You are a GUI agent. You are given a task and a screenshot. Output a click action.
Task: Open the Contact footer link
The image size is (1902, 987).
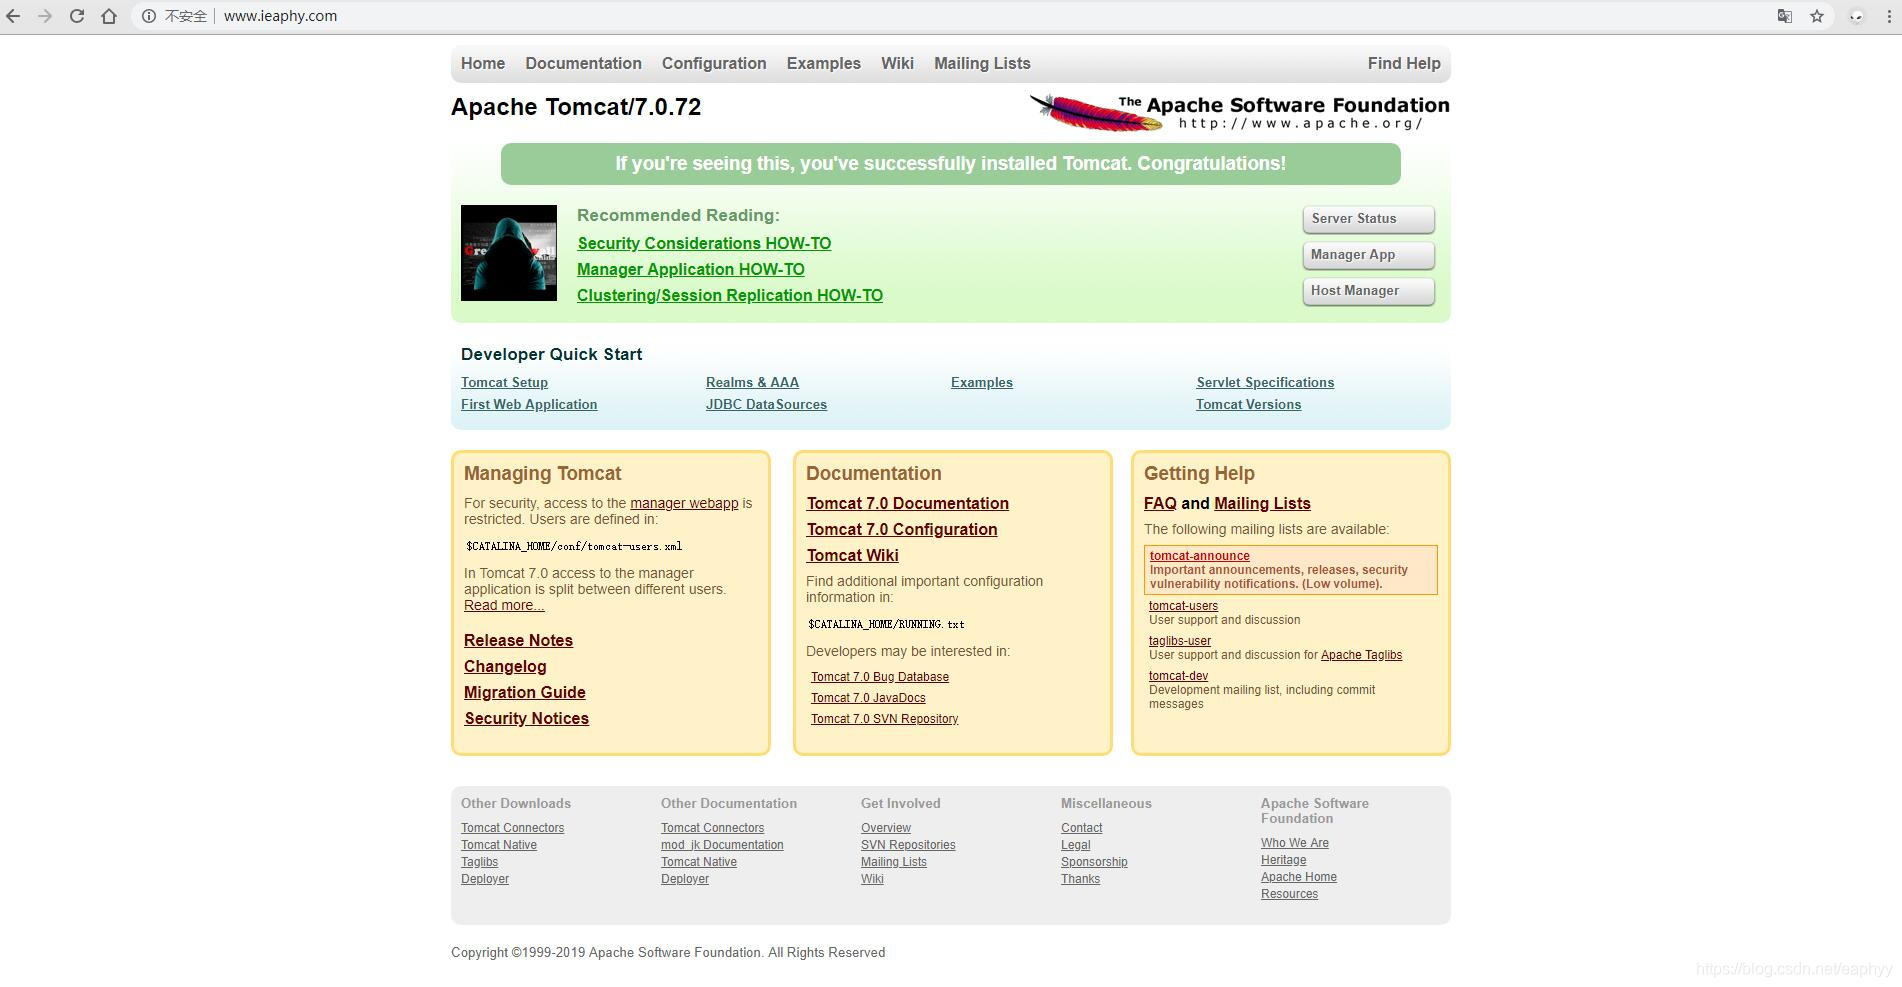pos(1081,828)
